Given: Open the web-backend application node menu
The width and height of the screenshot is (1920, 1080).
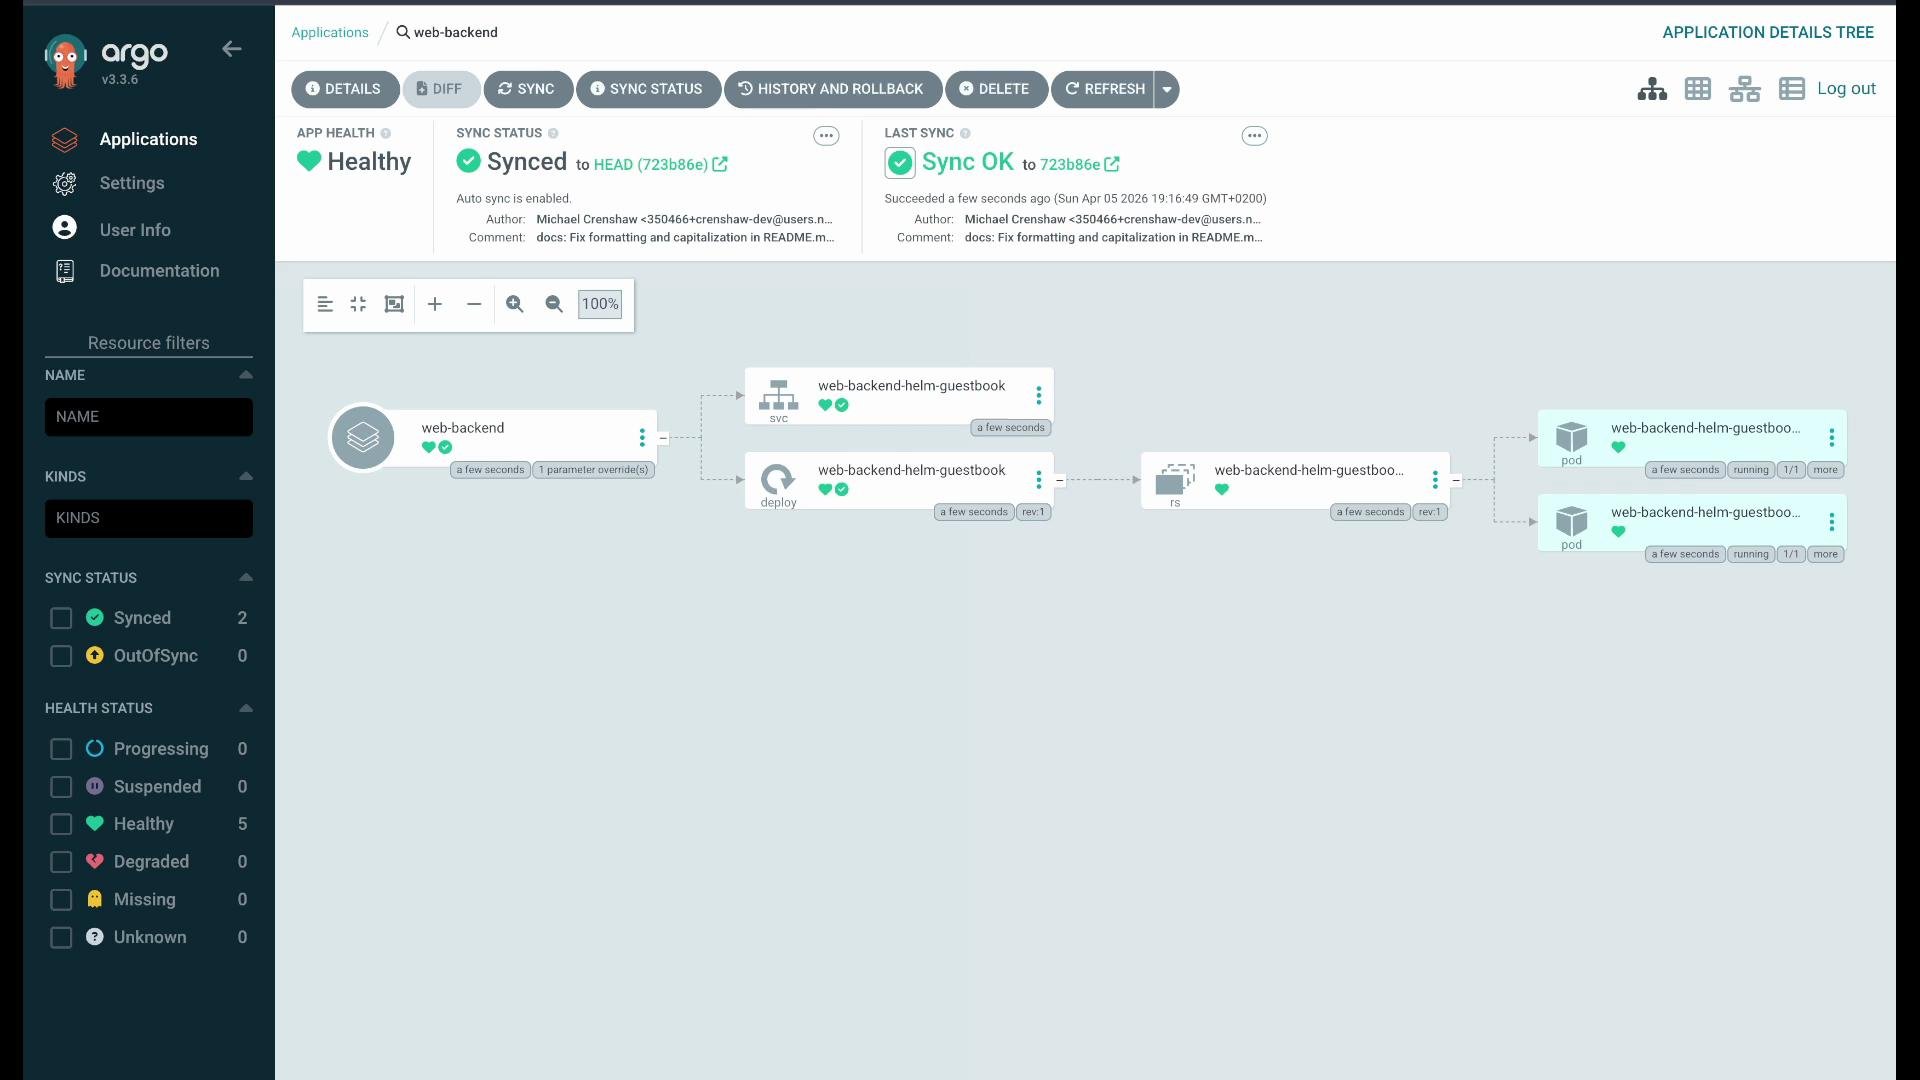Looking at the screenshot, I should tap(642, 438).
